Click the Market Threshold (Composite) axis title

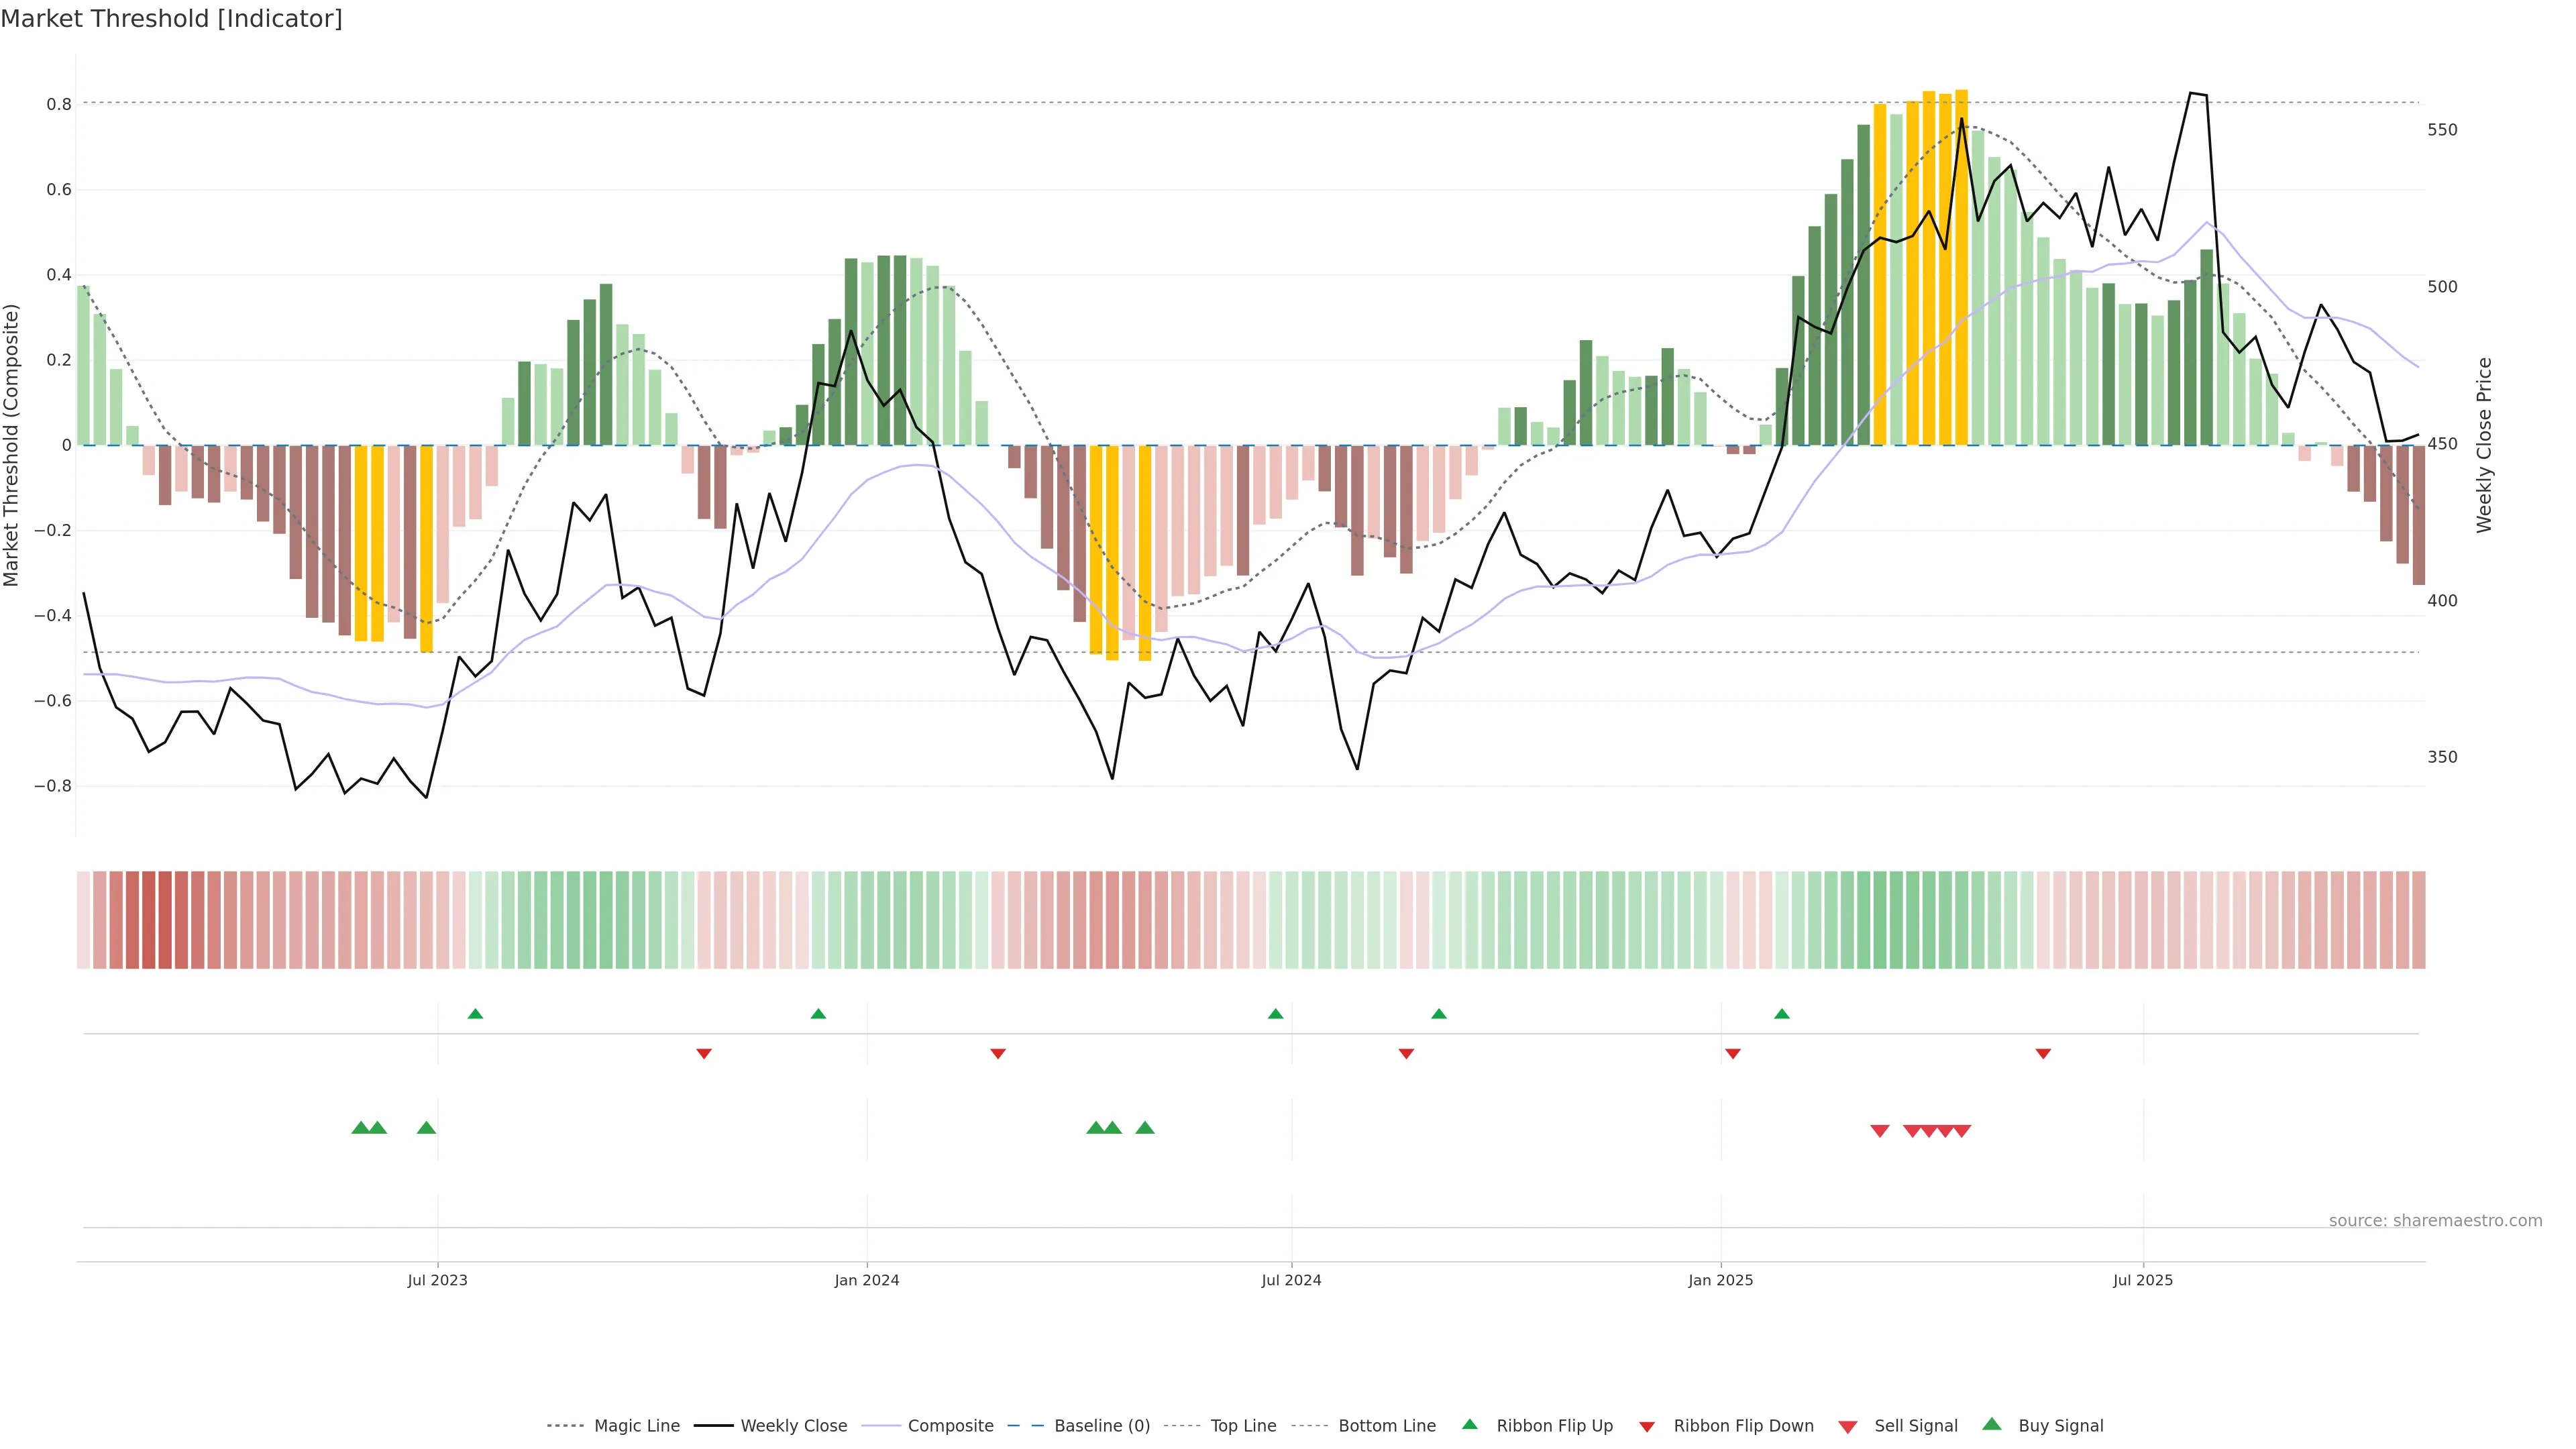pyautogui.click(x=12, y=445)
